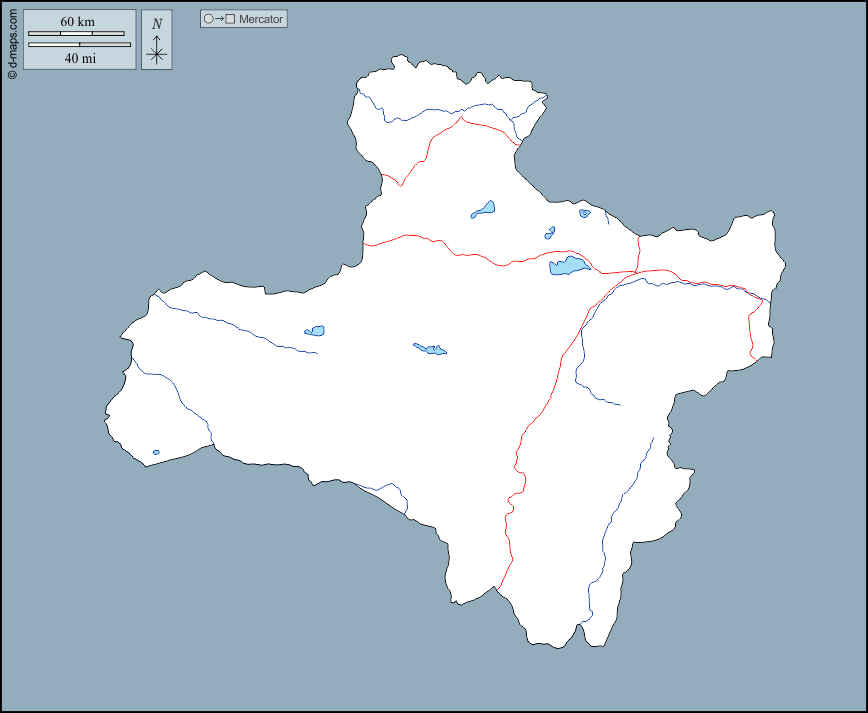Click the square symbol beside the Mercator label
This screenshot has height=713, width=868.
tap(231, 19)
